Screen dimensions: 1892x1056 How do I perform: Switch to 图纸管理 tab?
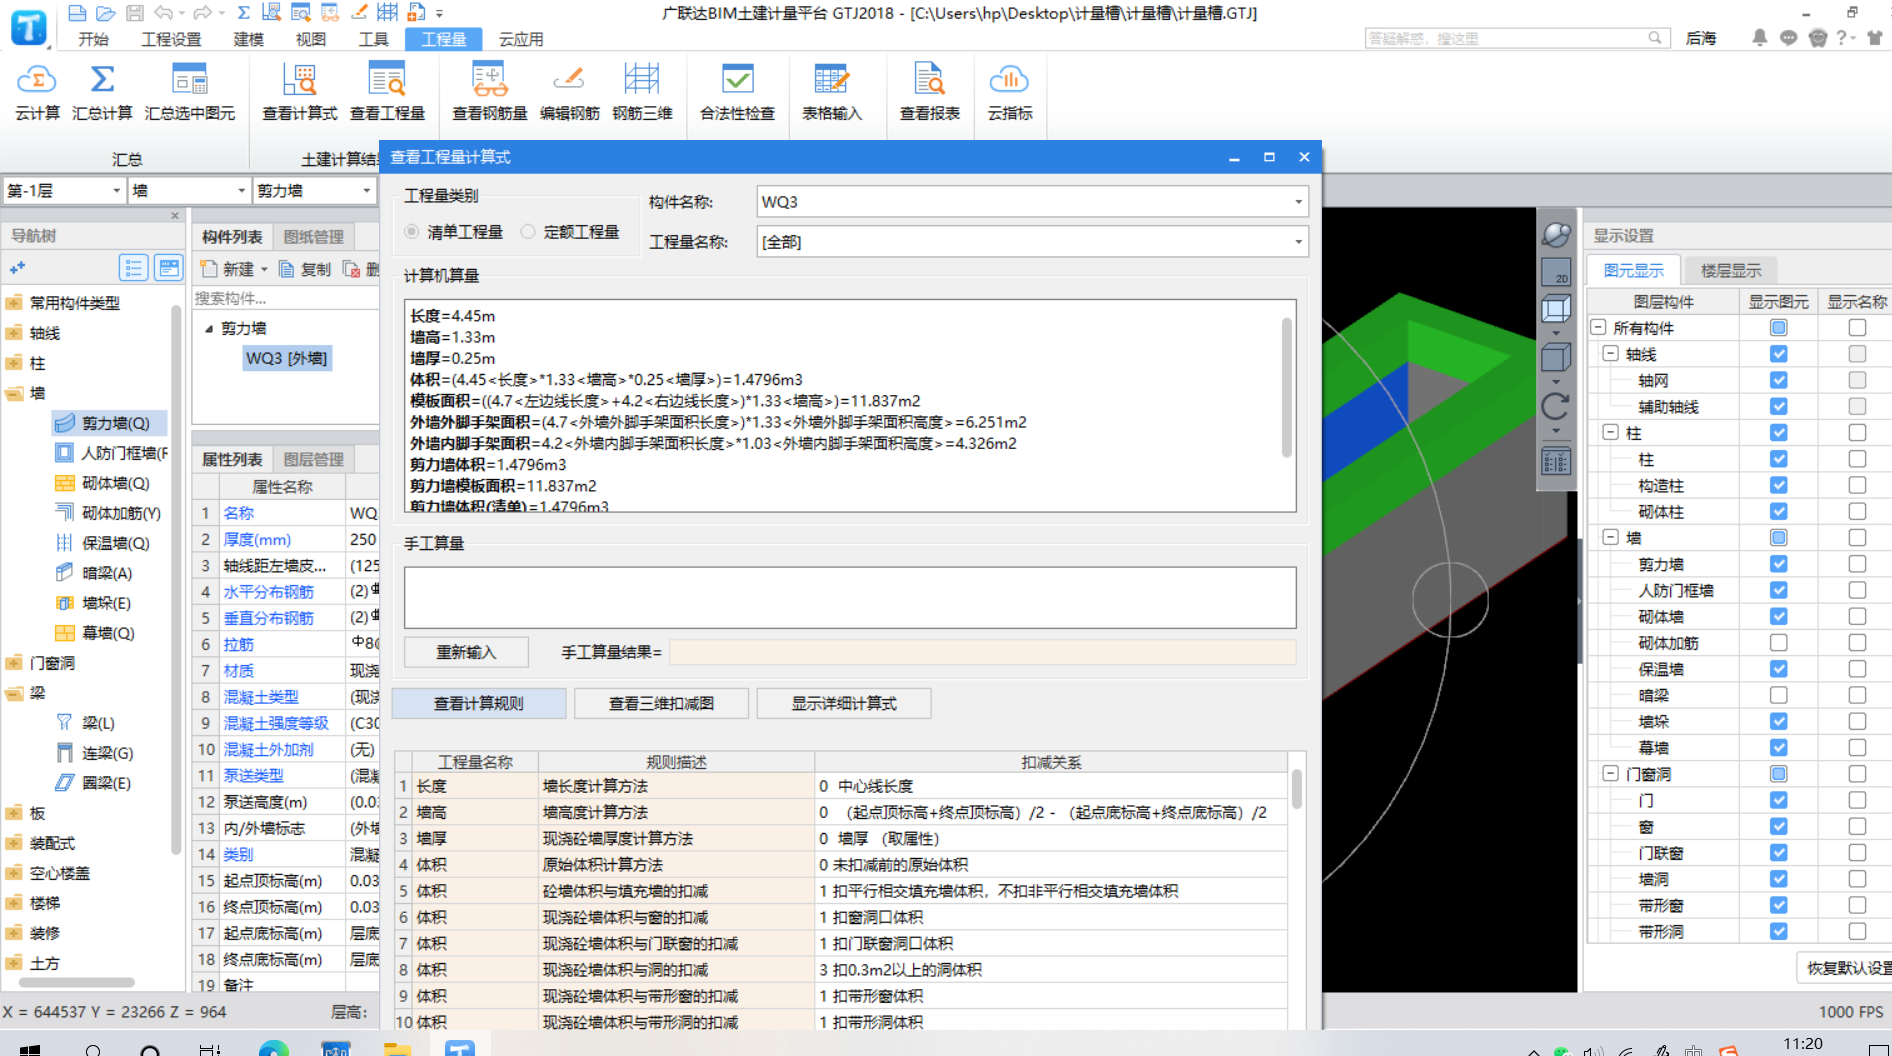pyautogui.click(x=313, y=237)
